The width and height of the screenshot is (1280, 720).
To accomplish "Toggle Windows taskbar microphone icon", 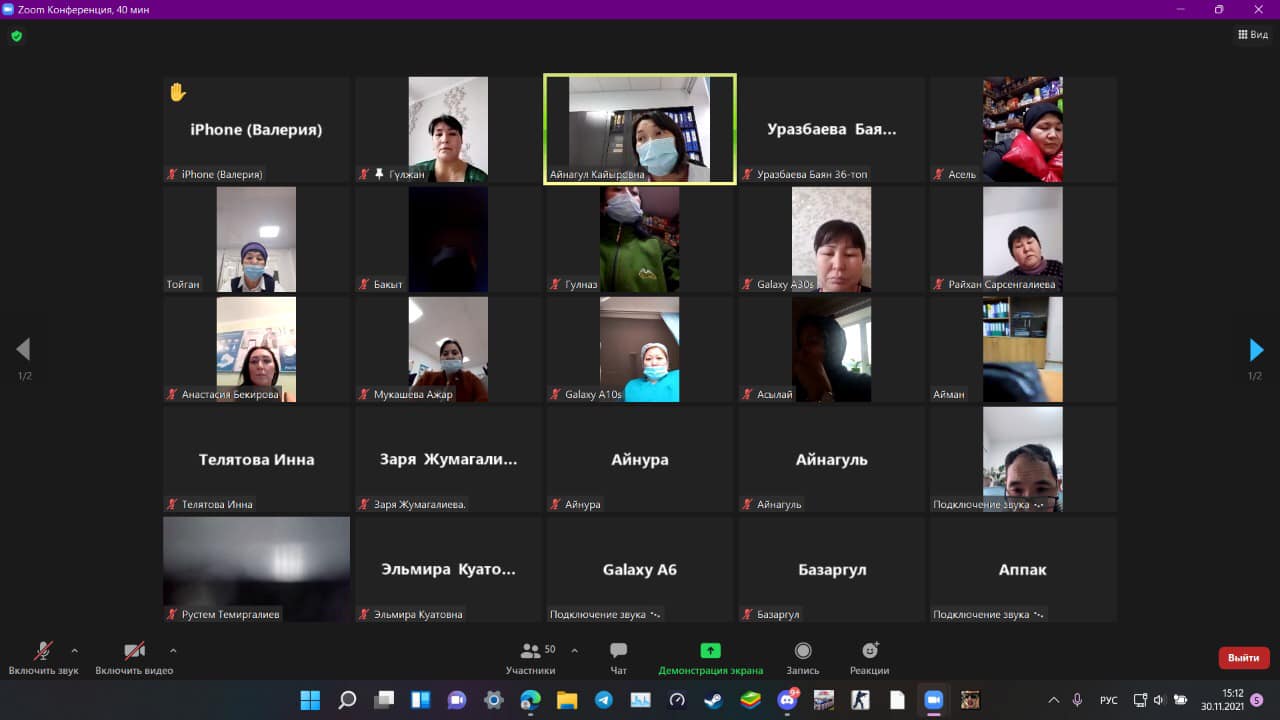I will tap(1077, 700).
